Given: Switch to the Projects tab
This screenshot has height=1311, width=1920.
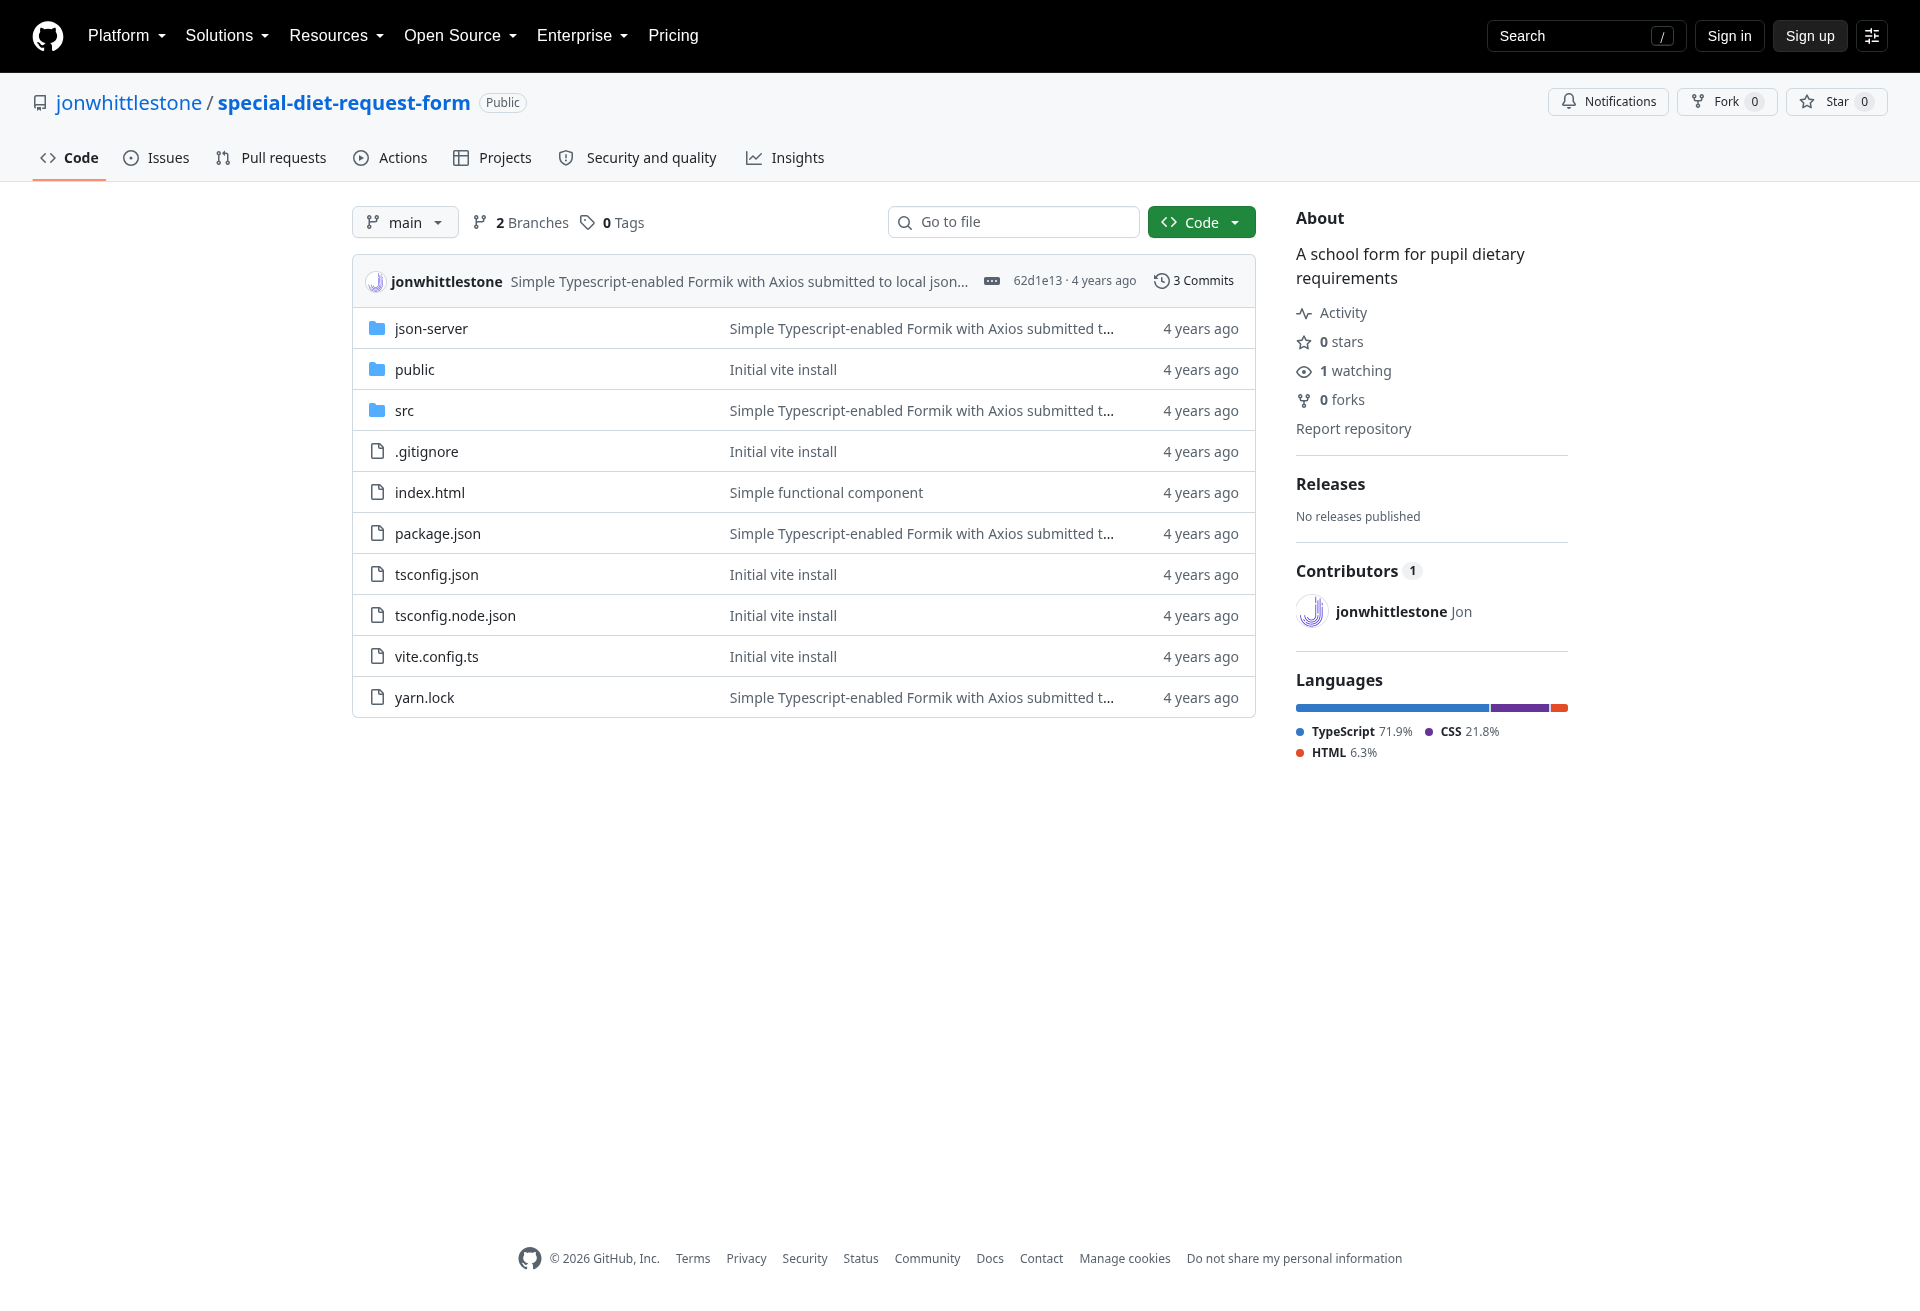Looking at the screenshot, I should (492, 158).
